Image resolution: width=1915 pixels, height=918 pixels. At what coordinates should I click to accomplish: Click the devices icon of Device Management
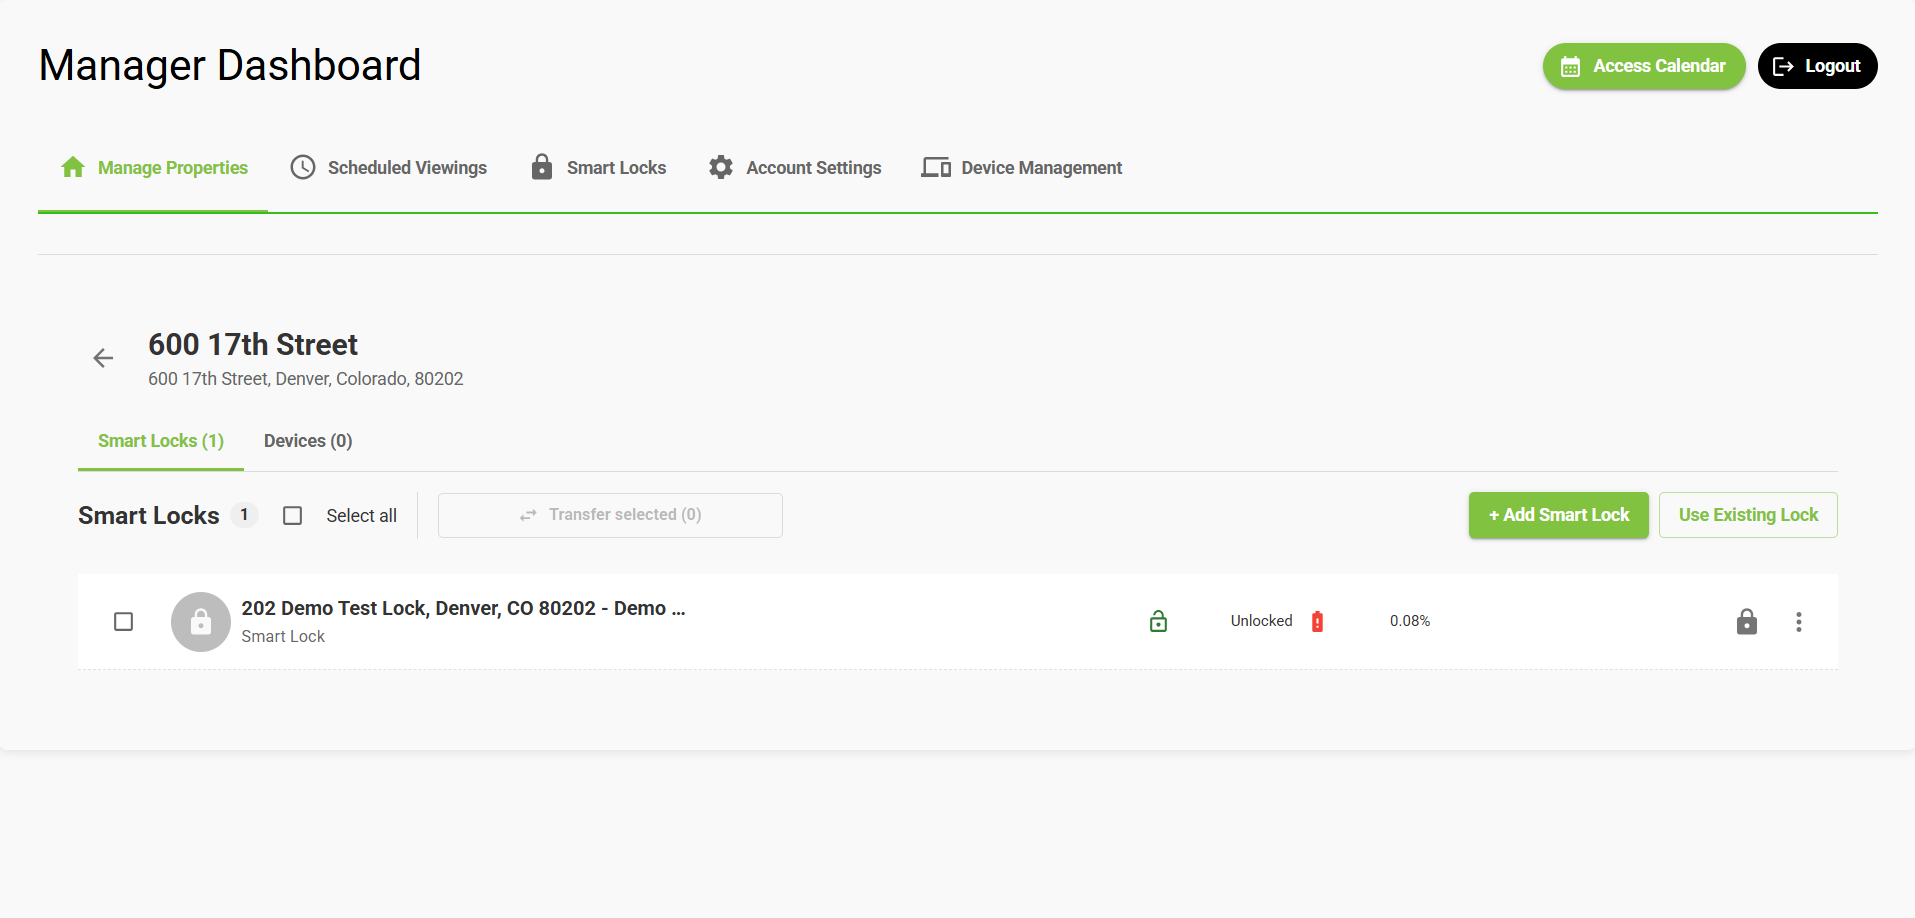(936, 167)
